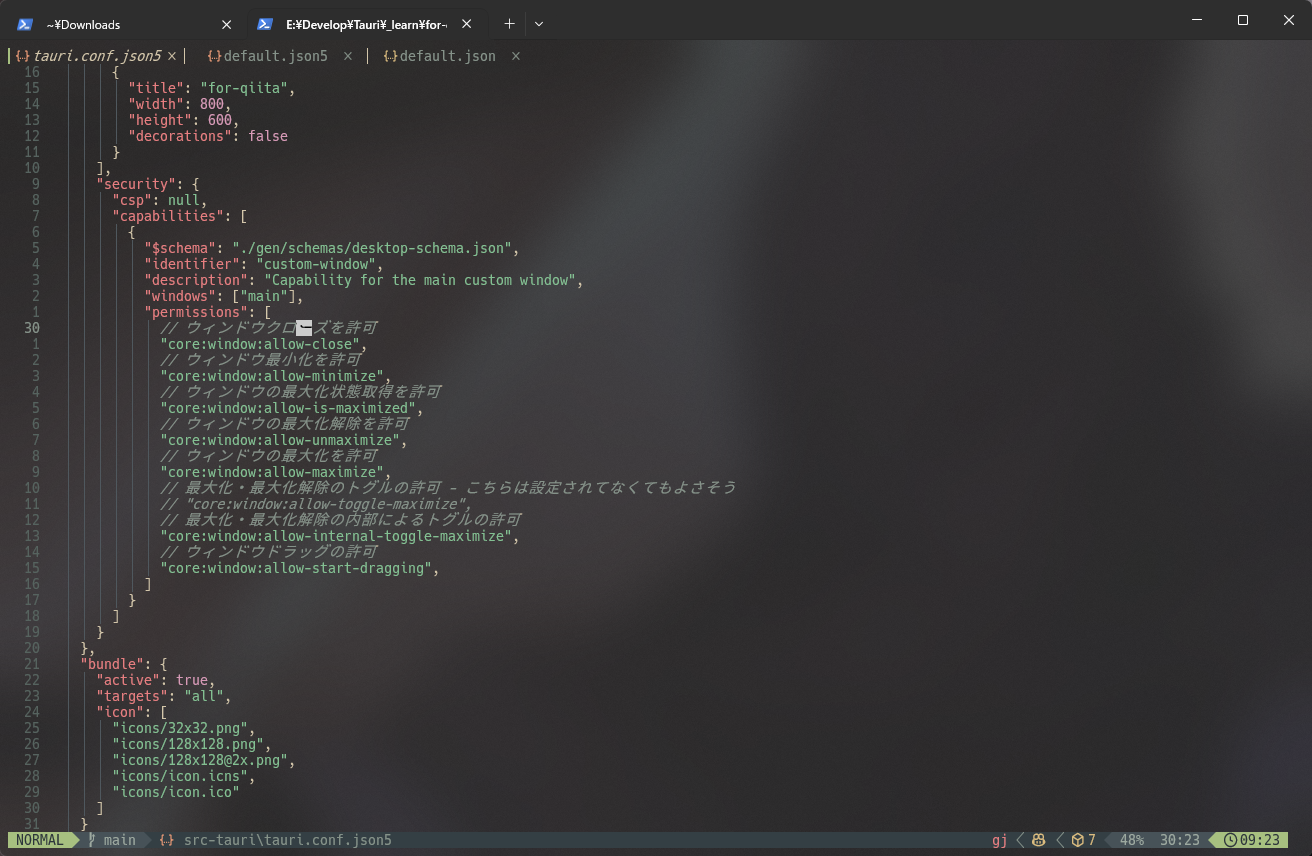Click the "core:window:allow-close" string

(x=260, y=344)
